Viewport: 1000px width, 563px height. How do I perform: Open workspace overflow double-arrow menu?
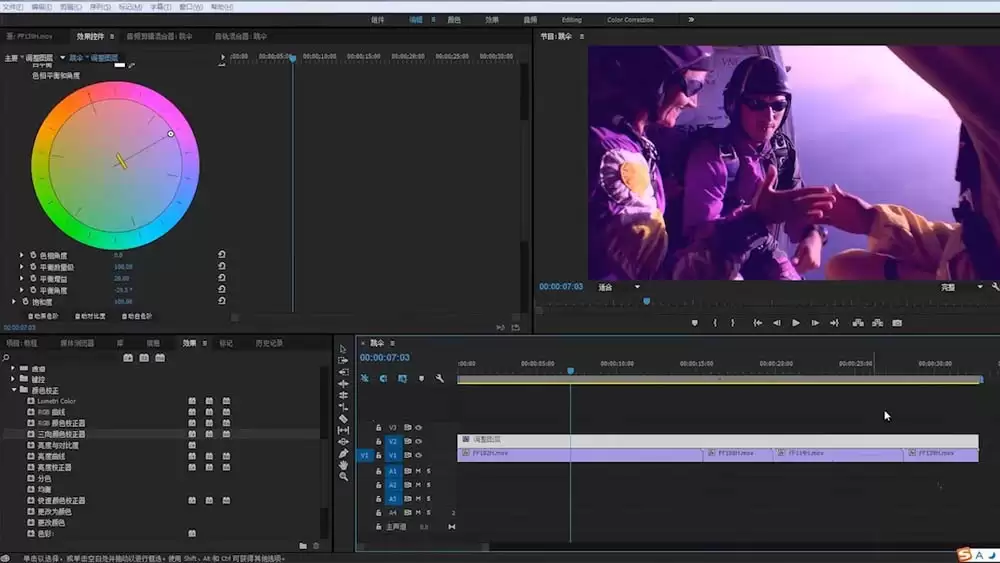click(691, 20)
